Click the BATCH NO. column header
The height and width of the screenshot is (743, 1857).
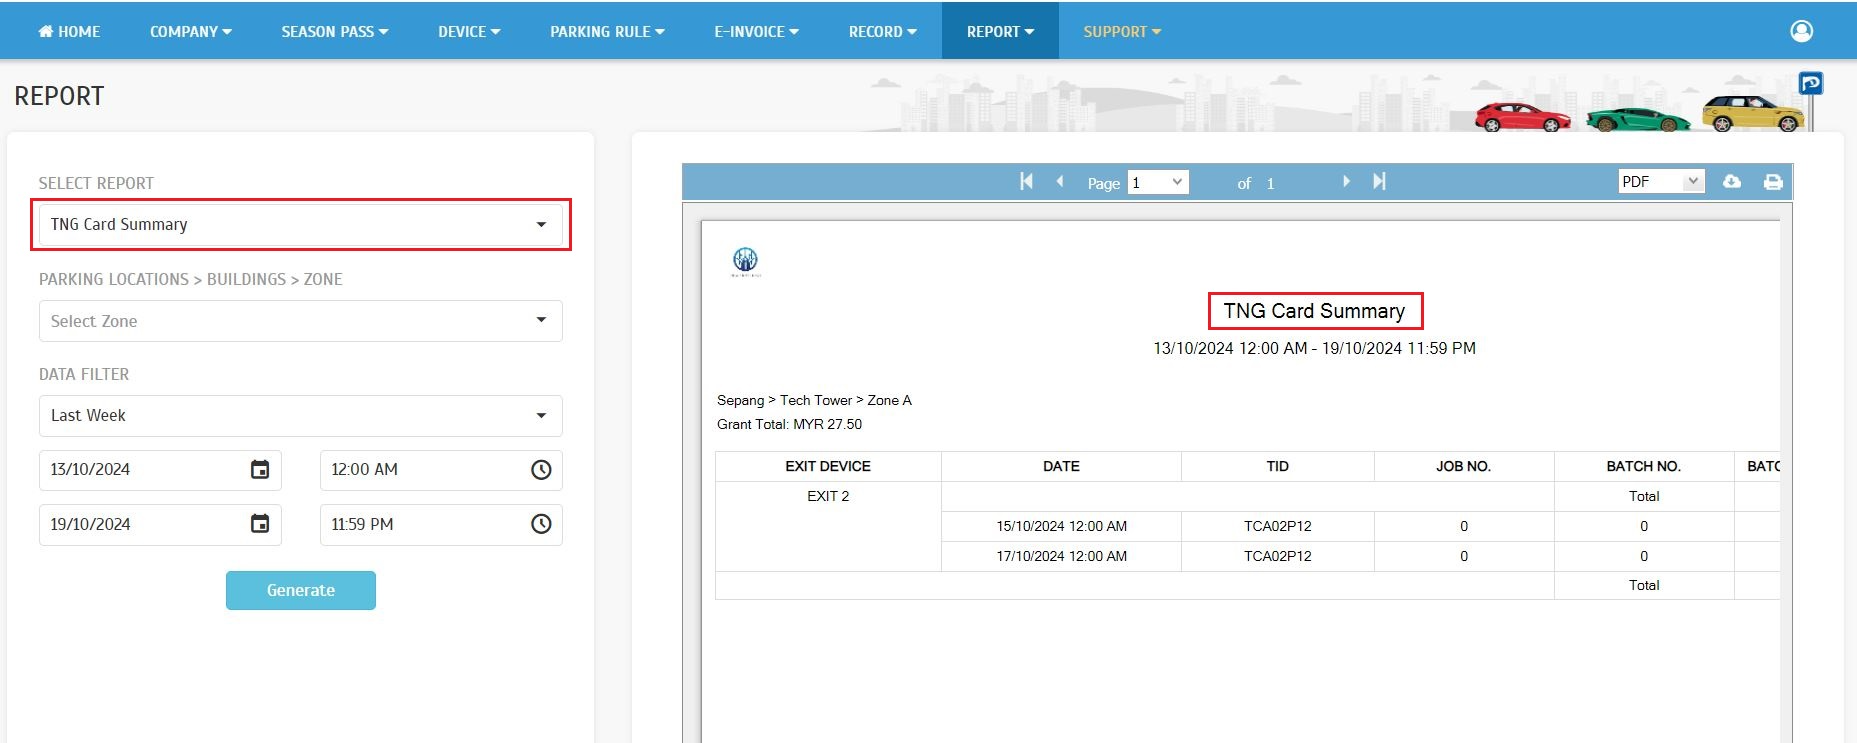[1644, 466]
